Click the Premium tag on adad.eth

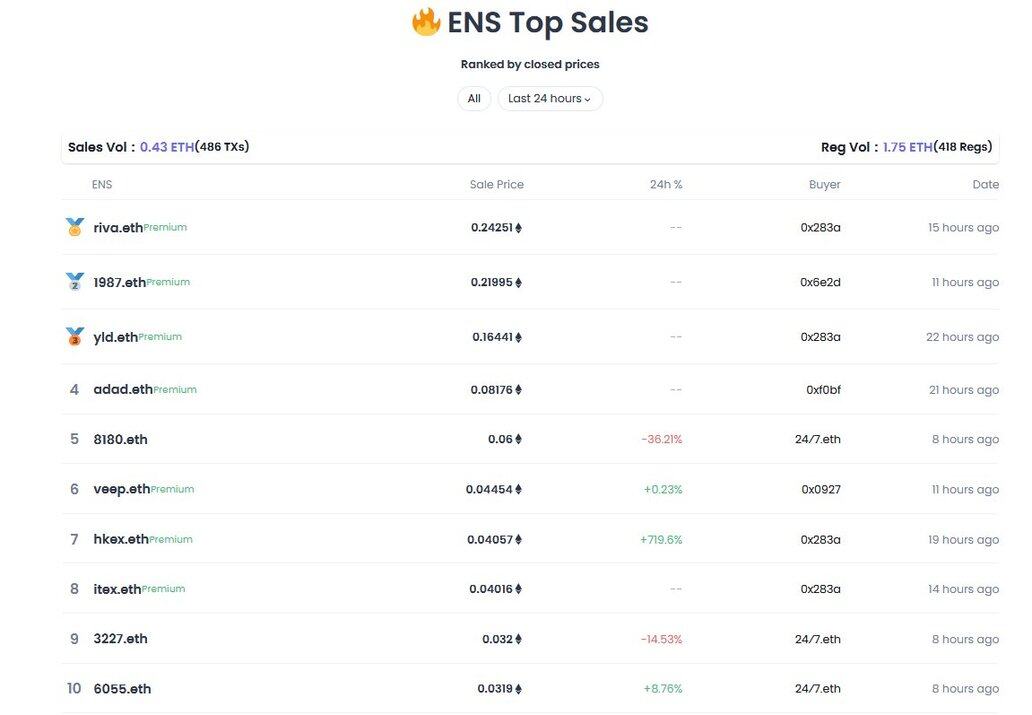(175, 390)
